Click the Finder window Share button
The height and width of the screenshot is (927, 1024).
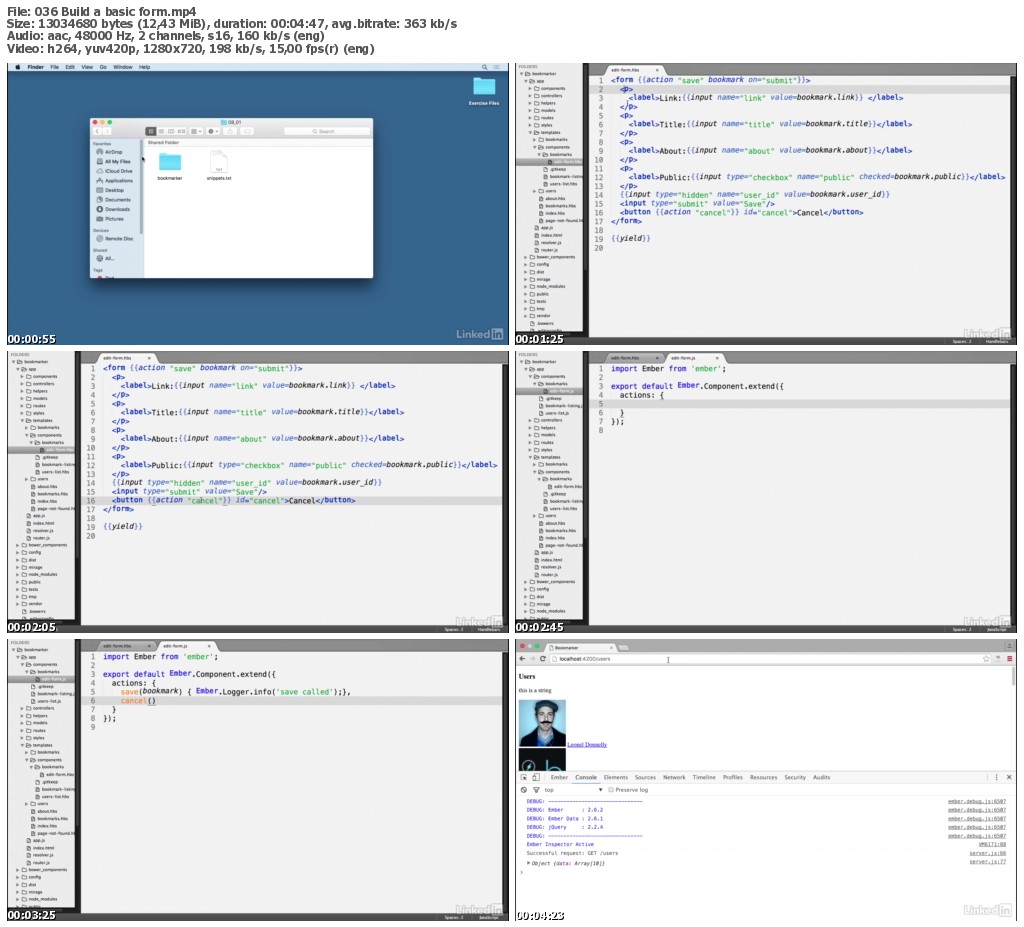pyautogui.click(x=231, y=131)
